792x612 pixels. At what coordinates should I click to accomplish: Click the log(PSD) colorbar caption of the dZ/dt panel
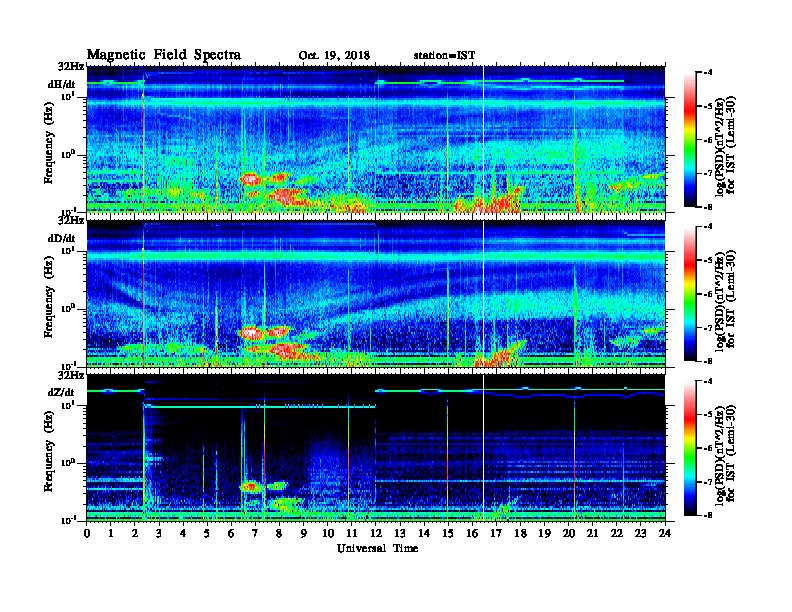coord(725,453)
